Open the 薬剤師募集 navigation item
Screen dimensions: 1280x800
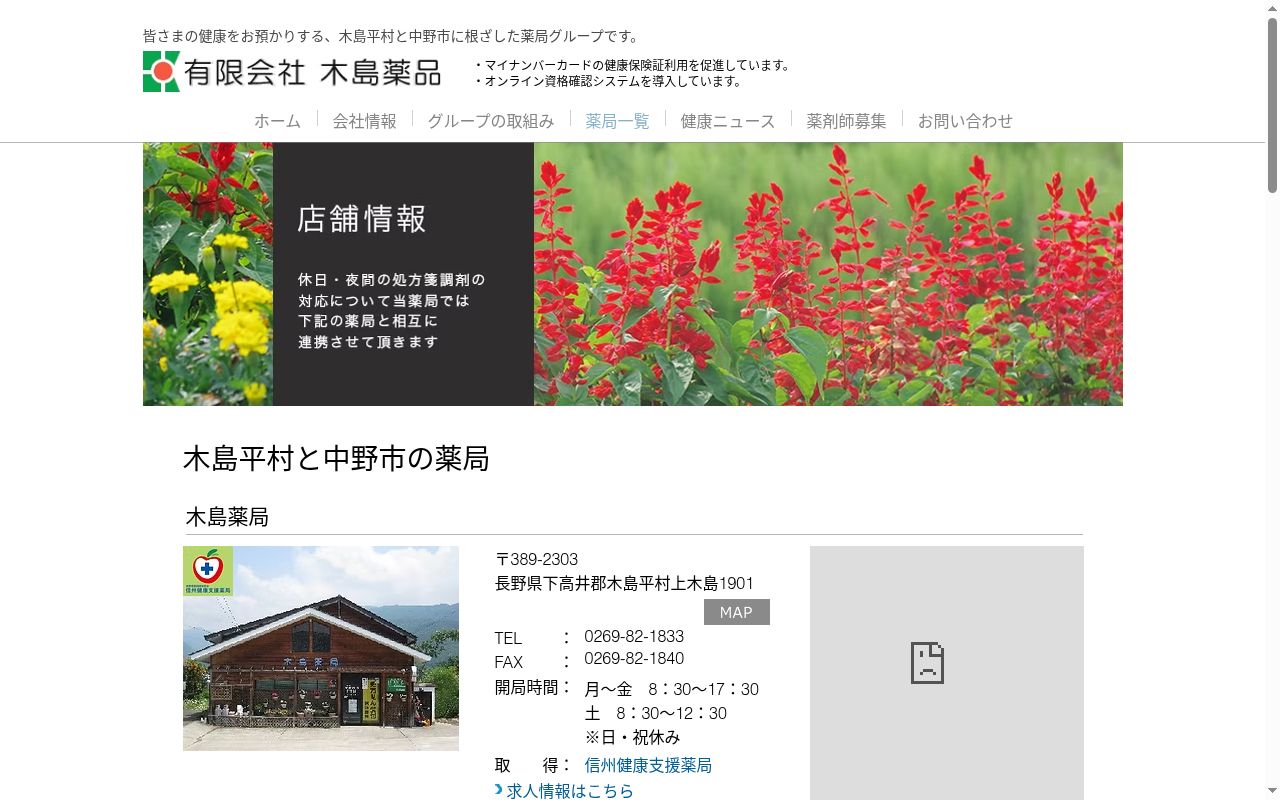click(x=846, y=121)
